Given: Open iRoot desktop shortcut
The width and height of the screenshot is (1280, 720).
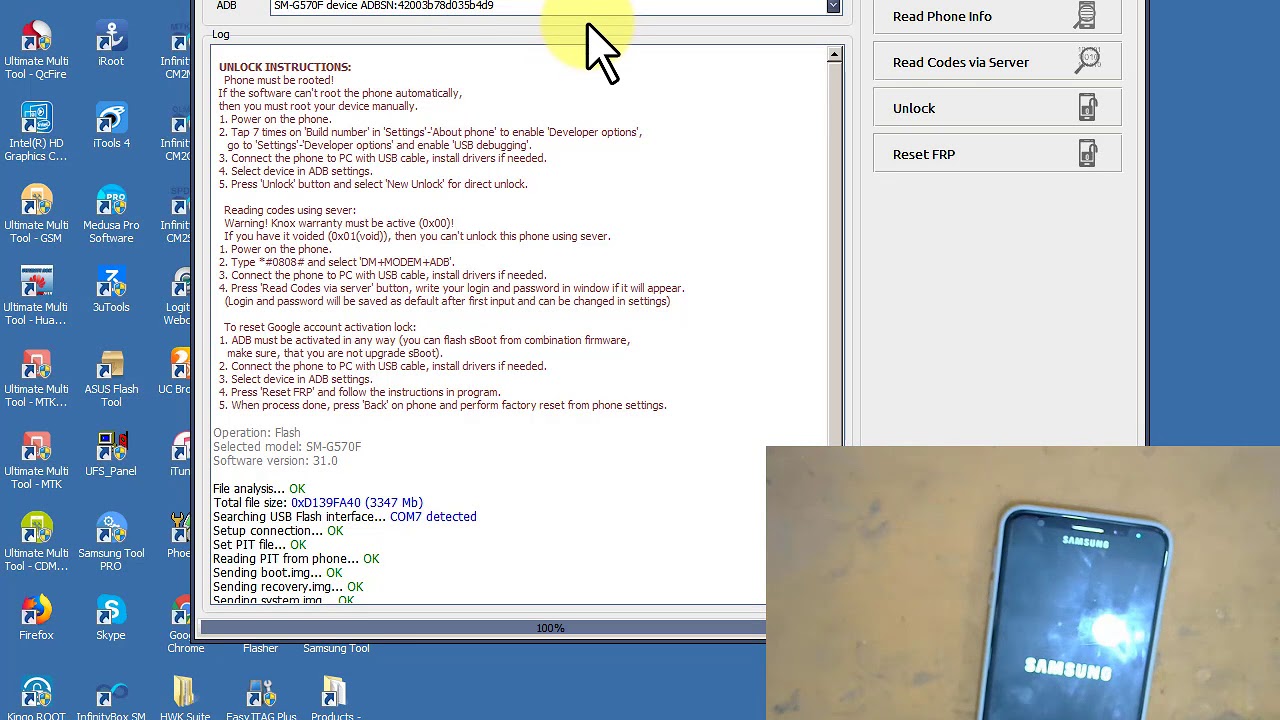Looking at the screenshot, I should 111,44.
